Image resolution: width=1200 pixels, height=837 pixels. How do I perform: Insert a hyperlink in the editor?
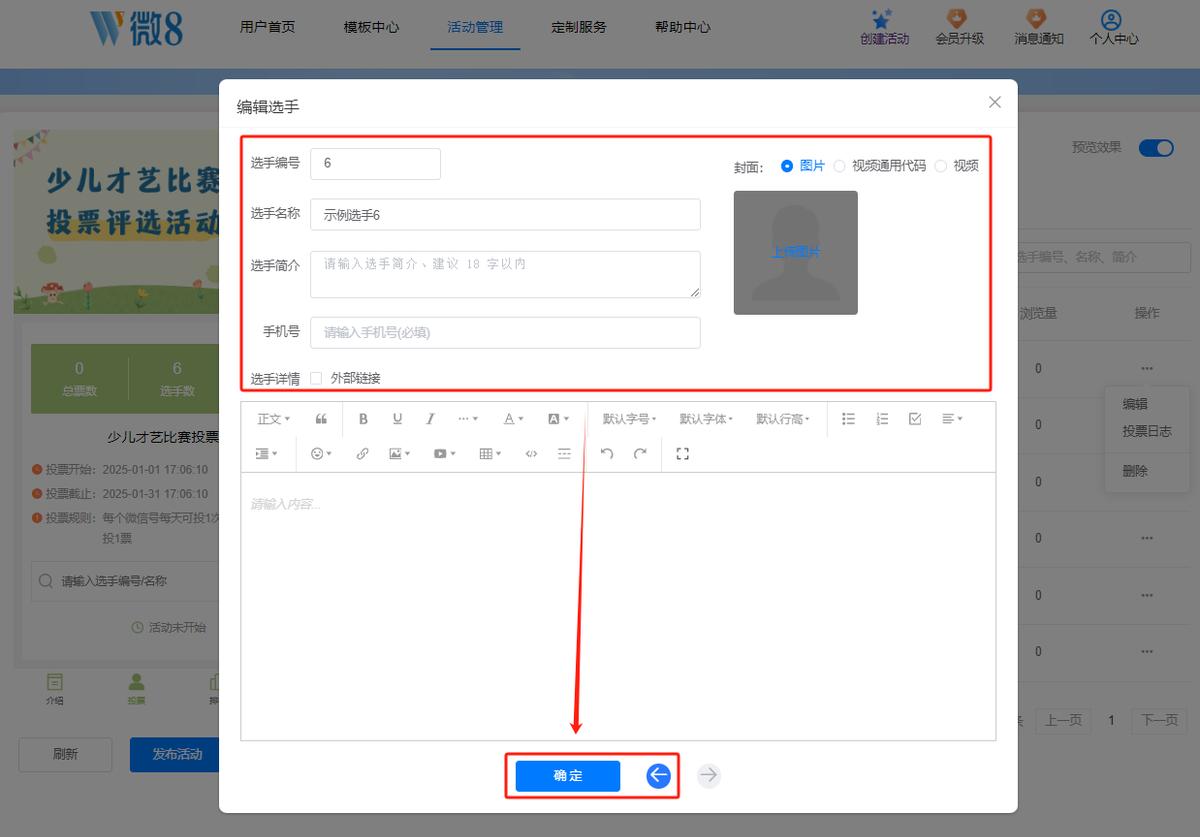tap(362, 454)
